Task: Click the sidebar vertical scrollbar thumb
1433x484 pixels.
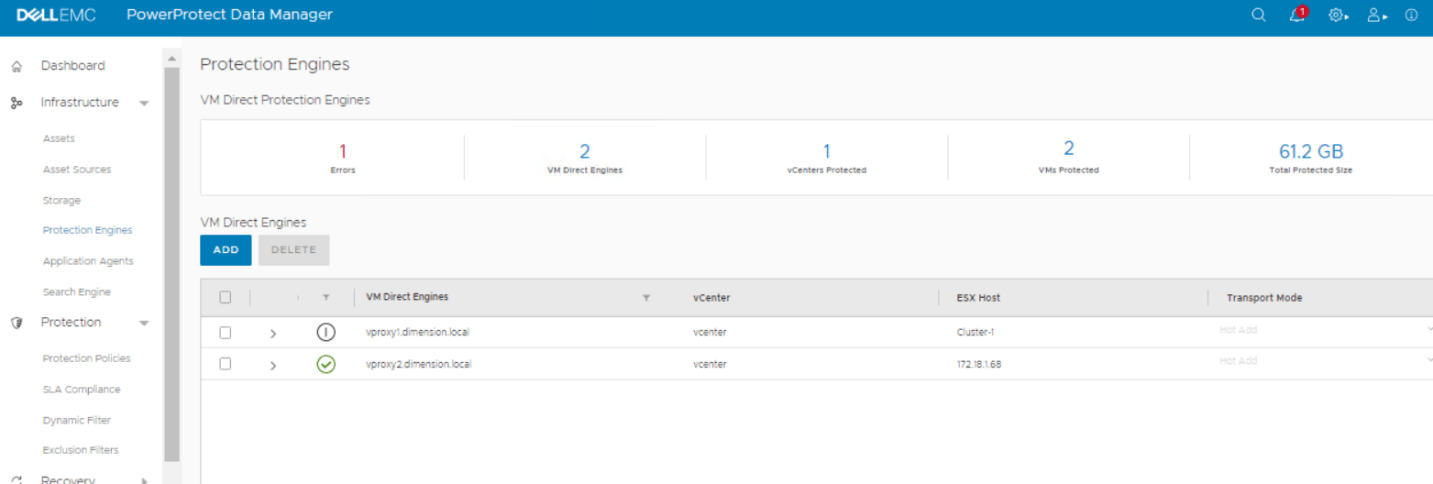Action: (x=171, y=265)
